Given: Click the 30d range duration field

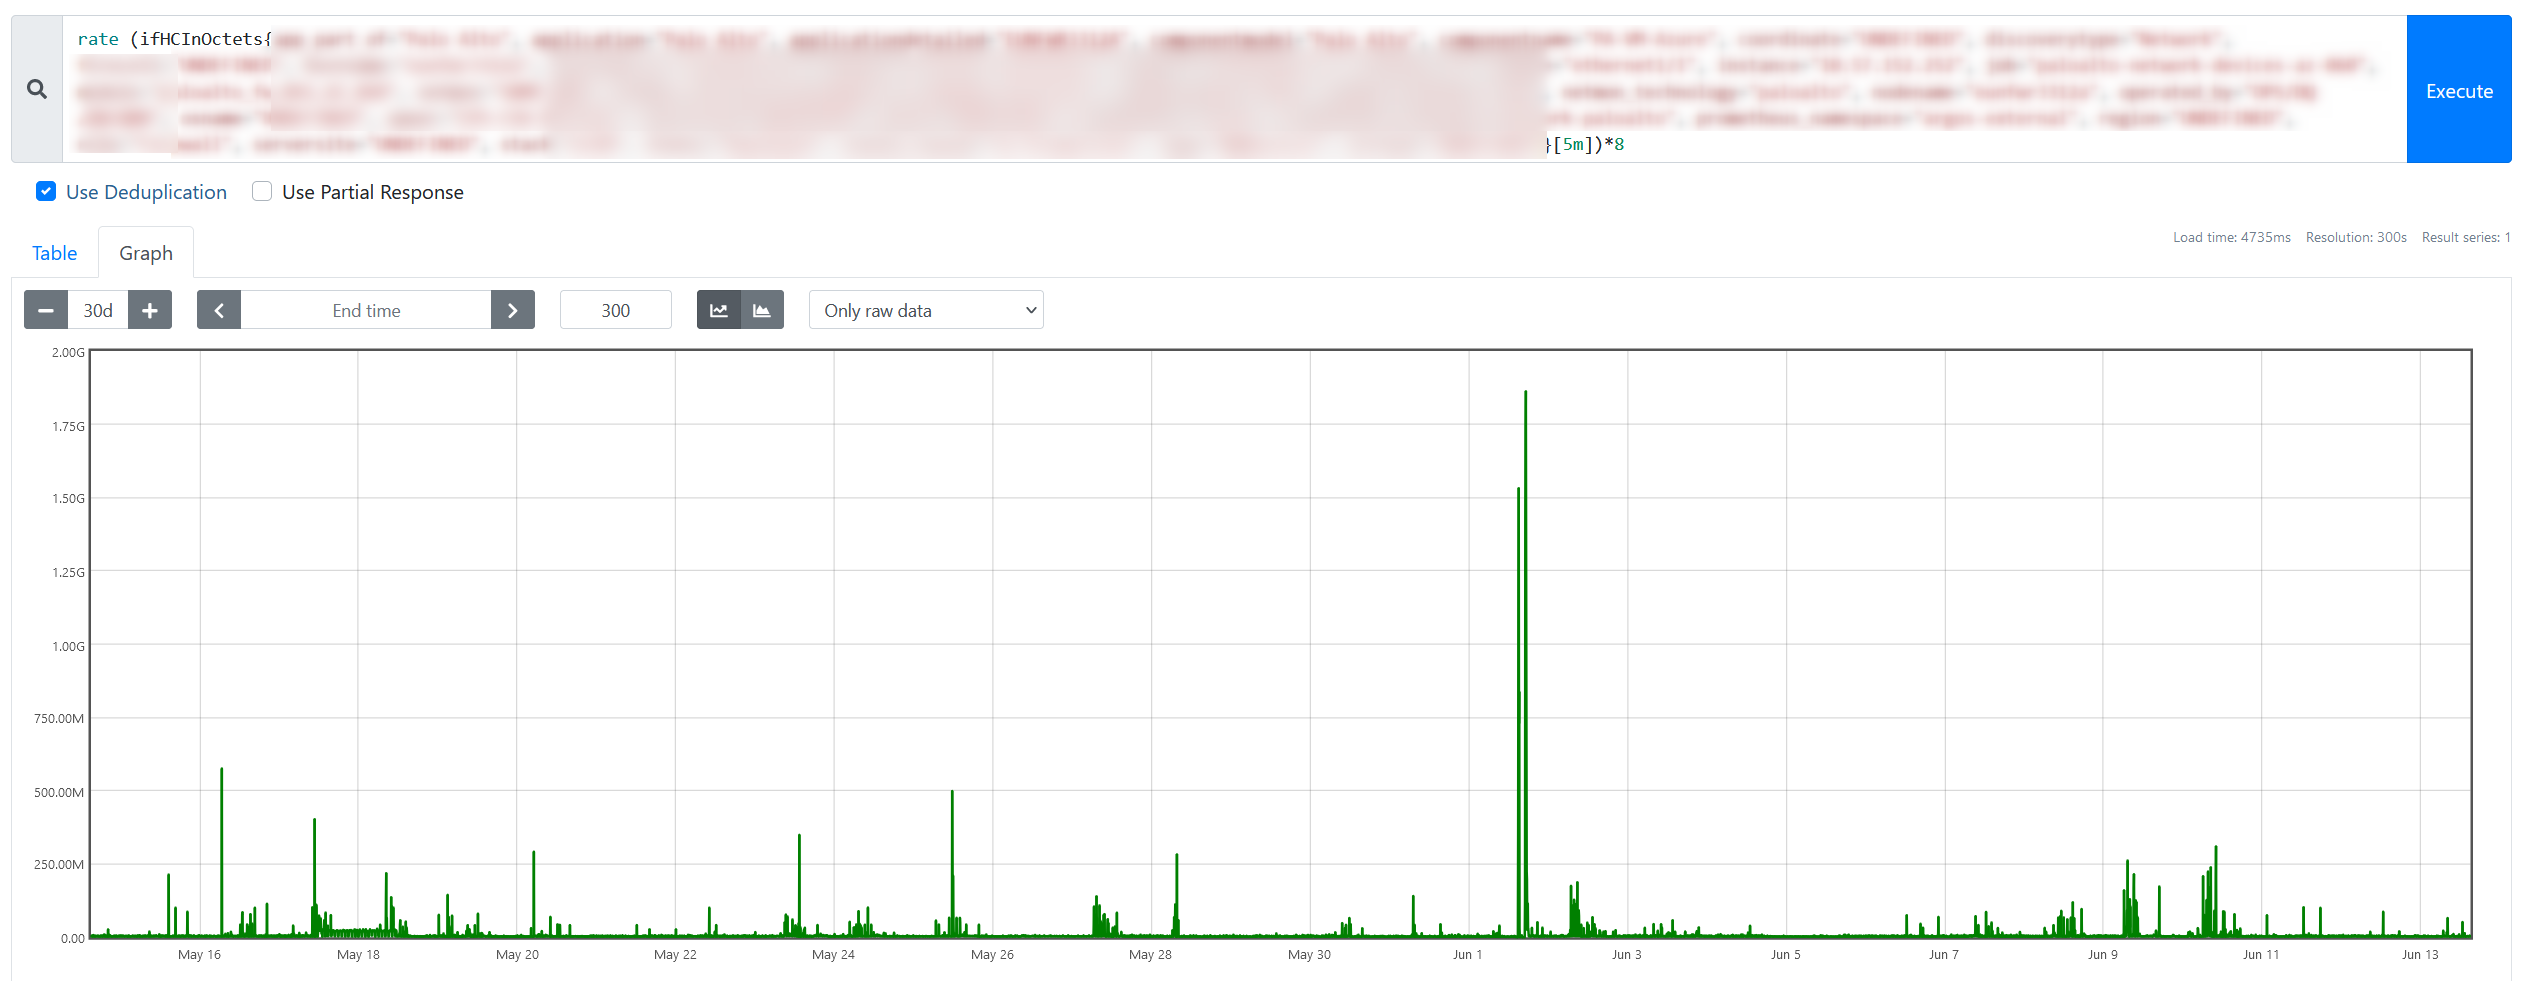Looking at the screenshot, I should [98, 310].
